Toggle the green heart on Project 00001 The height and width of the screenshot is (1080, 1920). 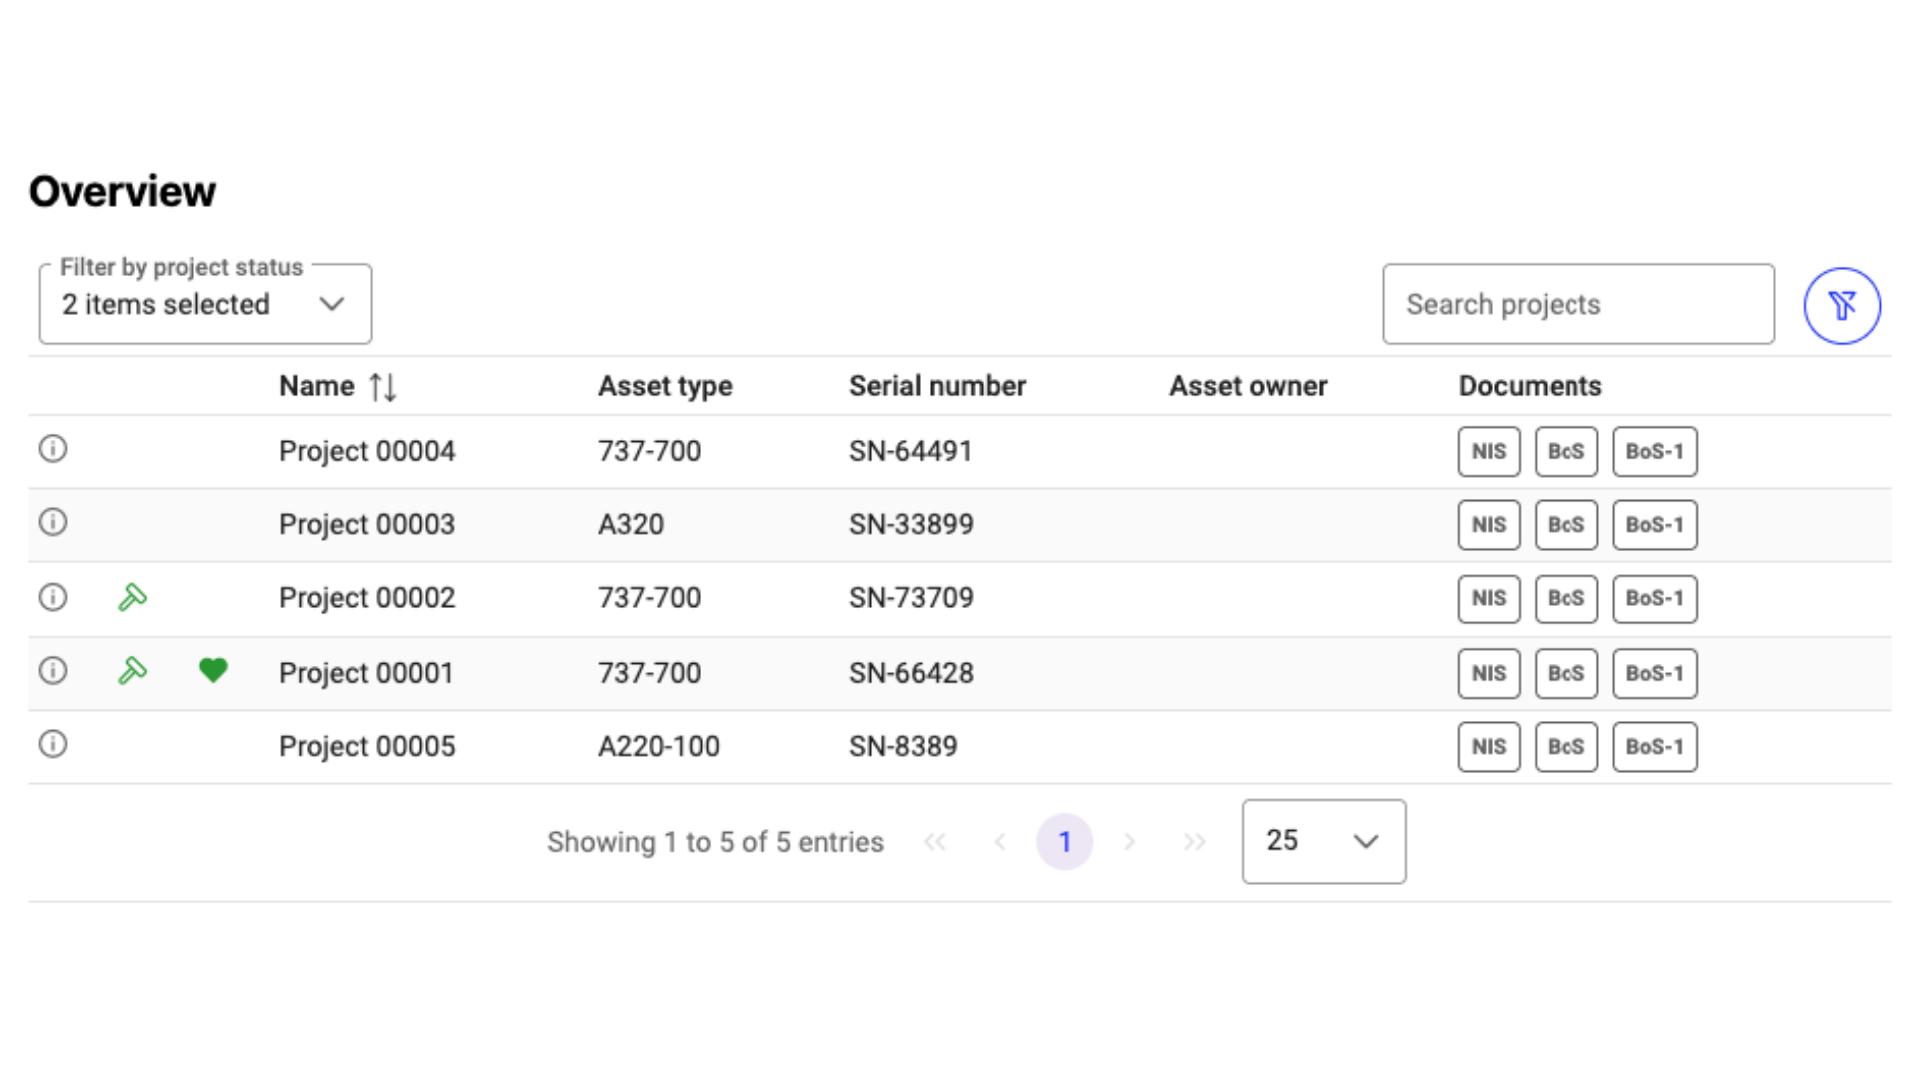click(213, 670)
